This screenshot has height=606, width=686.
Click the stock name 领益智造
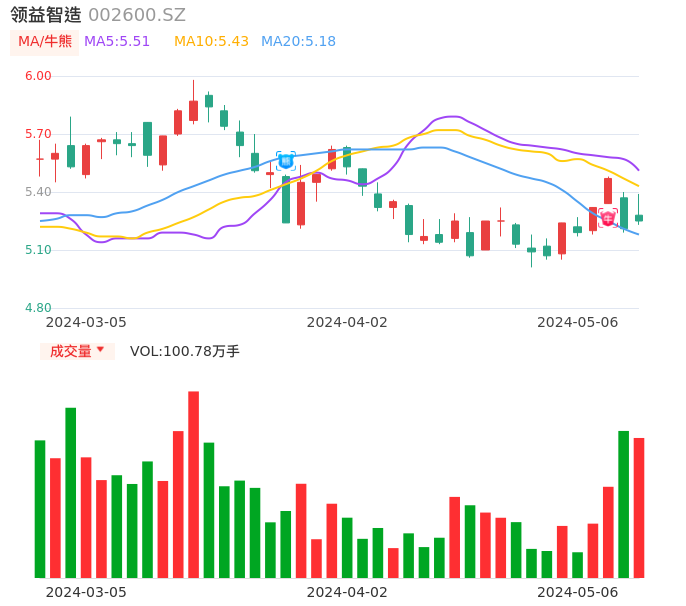[x=45, y=15]
